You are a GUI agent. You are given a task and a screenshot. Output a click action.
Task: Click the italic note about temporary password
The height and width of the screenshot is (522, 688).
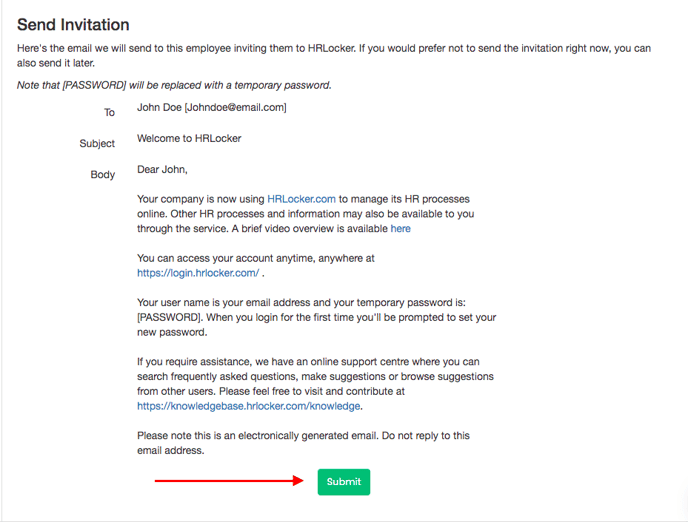173,85
